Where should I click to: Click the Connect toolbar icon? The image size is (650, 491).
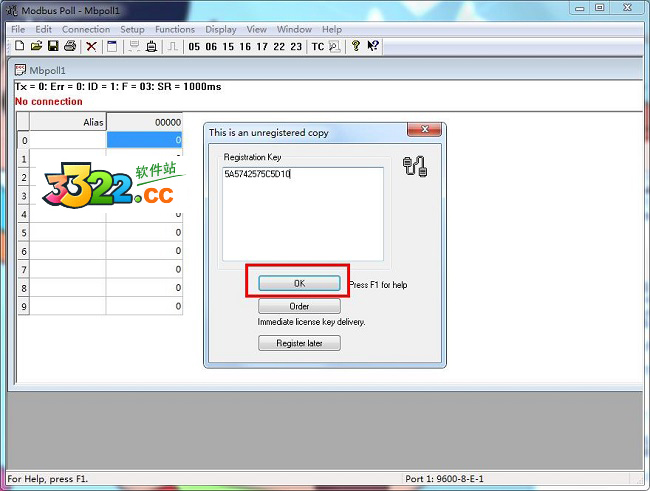133,46
